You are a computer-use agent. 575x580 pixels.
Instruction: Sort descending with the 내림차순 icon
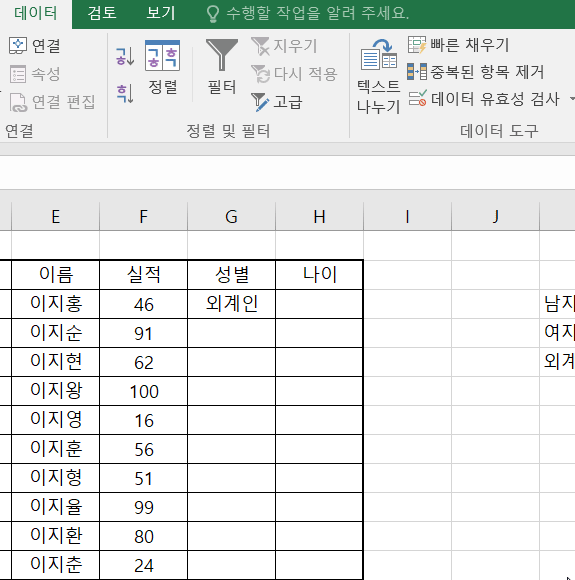(x=125, y=93)
